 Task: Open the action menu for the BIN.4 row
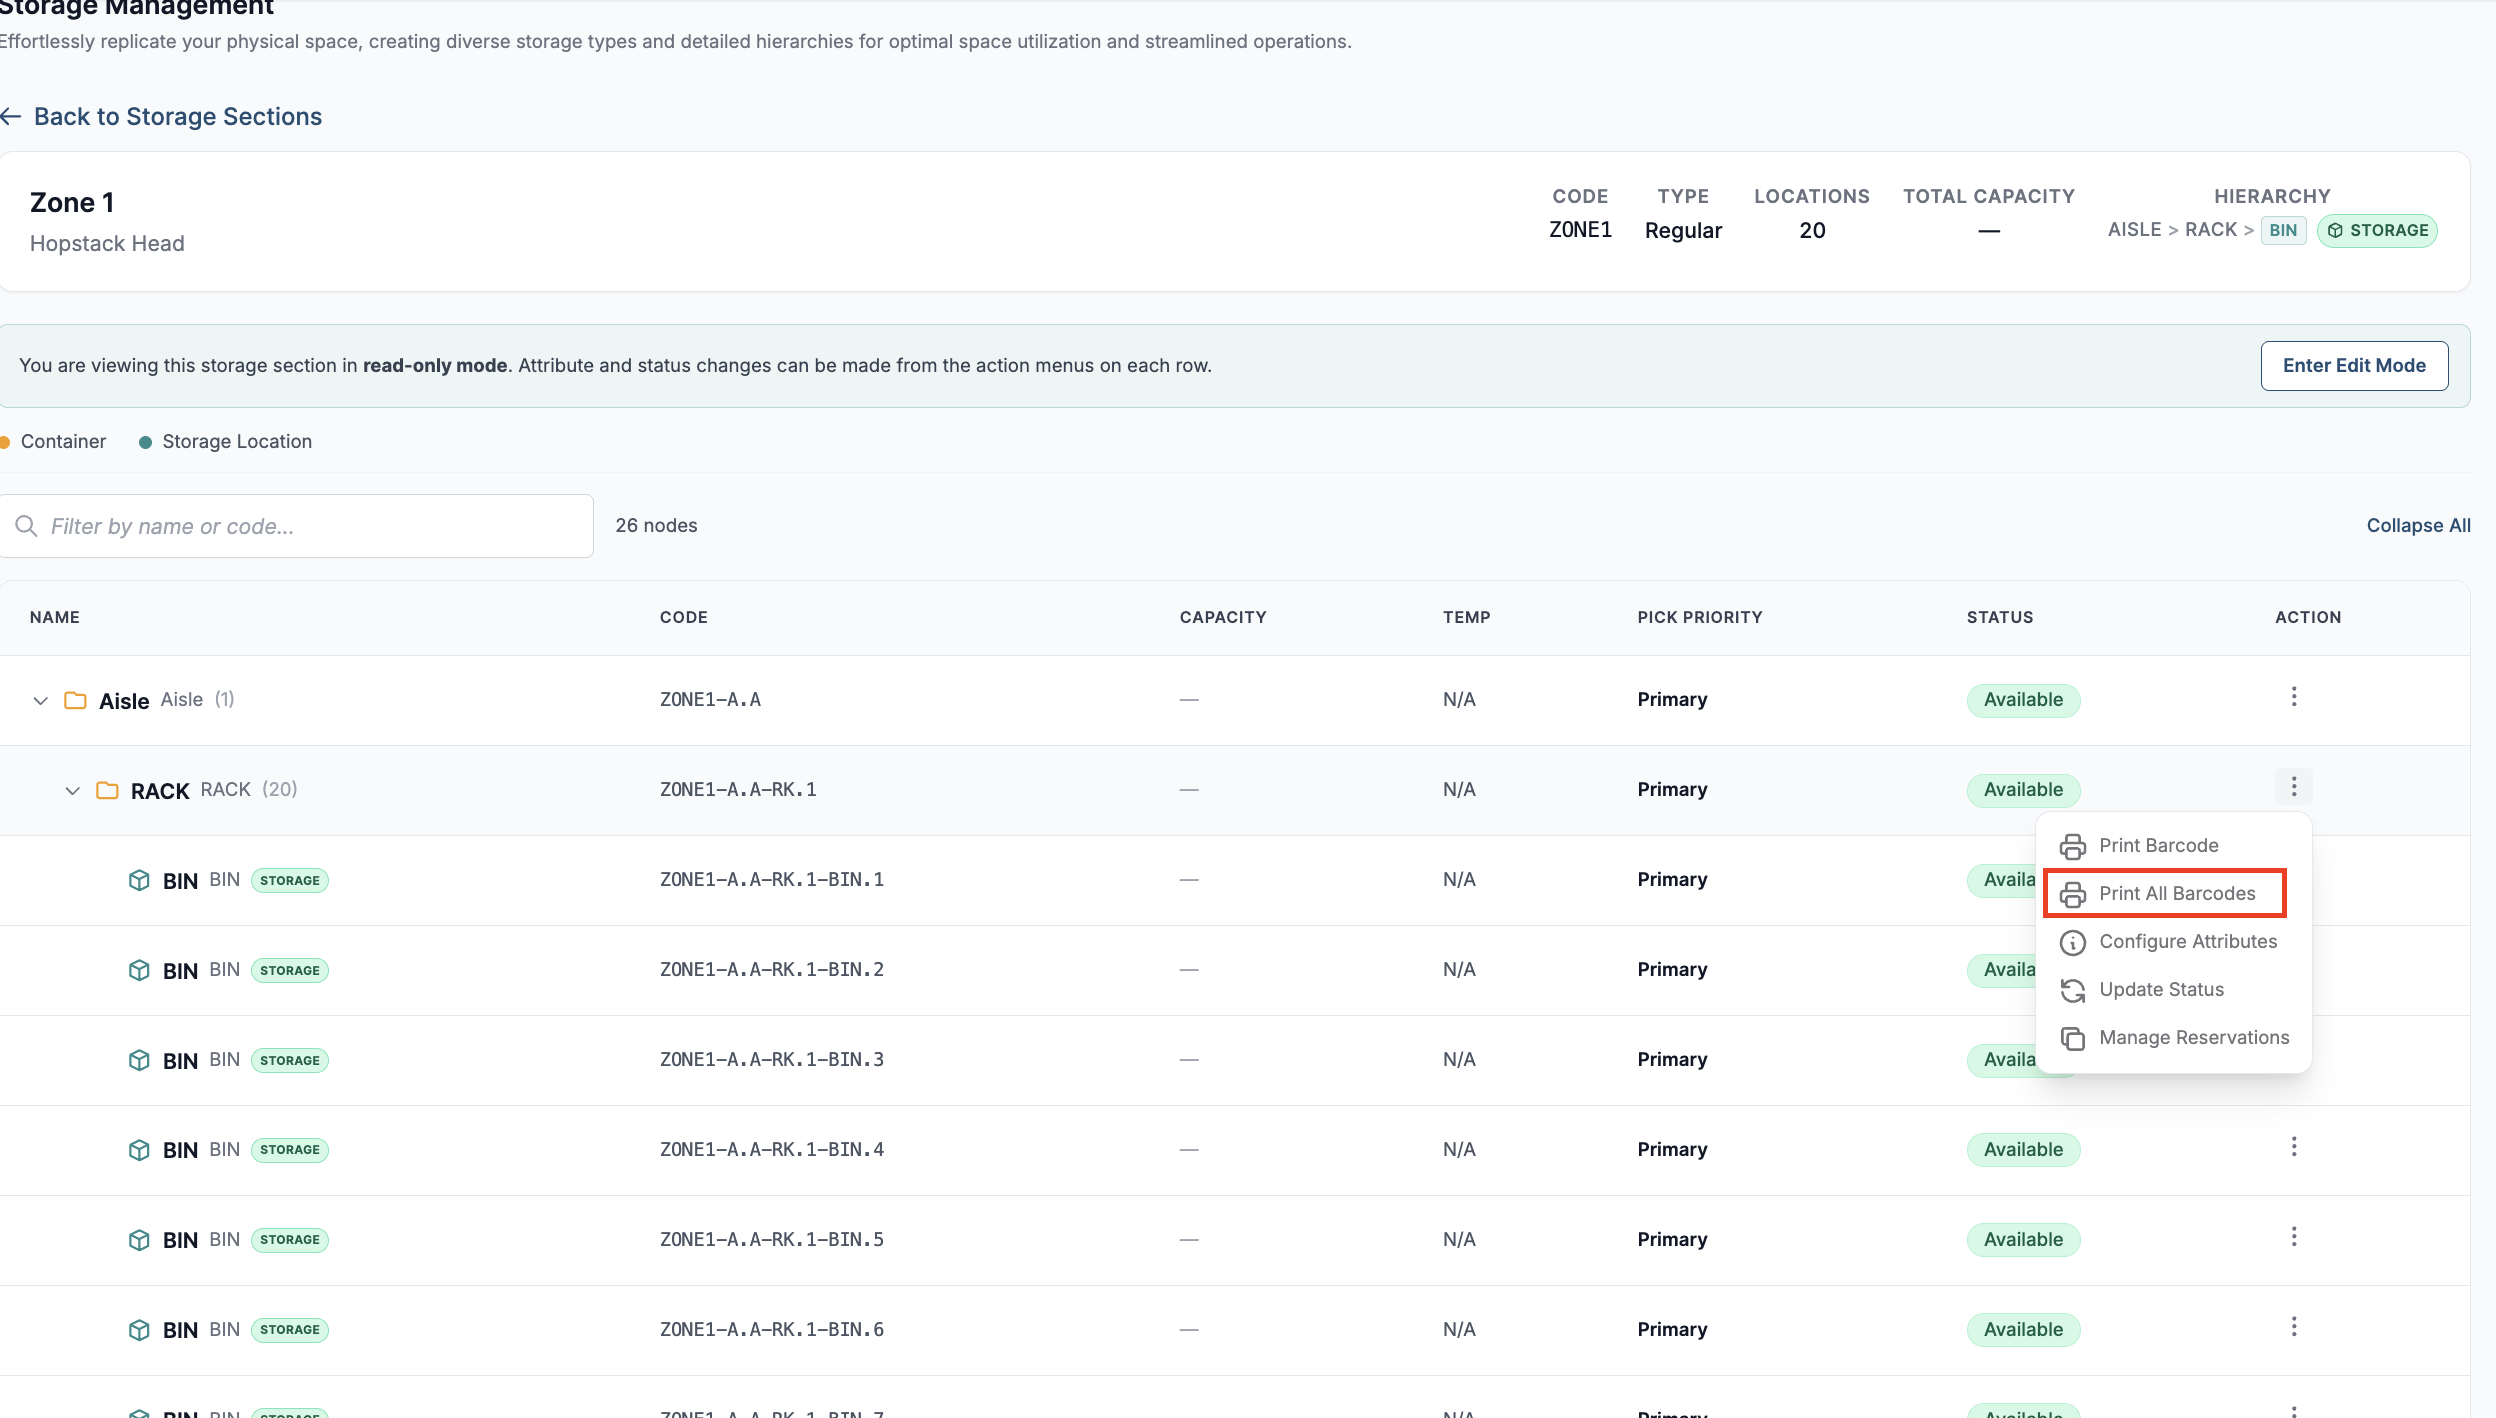point(2293,1147)
